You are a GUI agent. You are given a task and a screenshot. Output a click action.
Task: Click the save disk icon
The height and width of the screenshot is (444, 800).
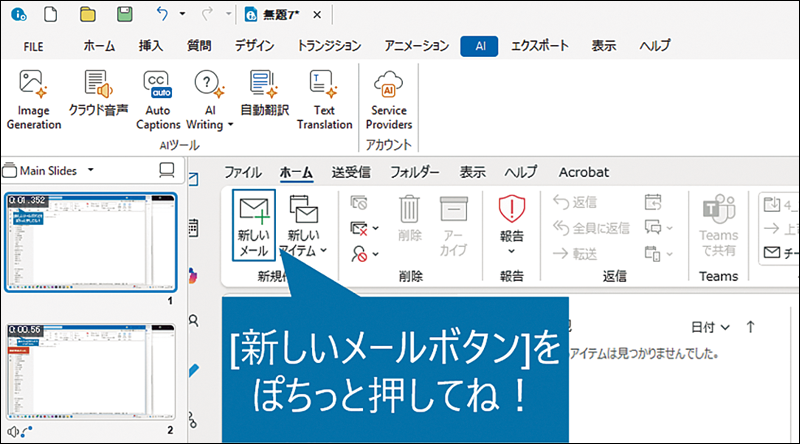click(124, 14)
